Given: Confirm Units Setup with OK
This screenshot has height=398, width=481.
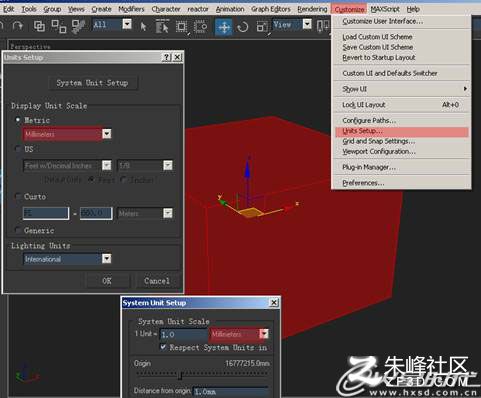Looking at the screenshot, I should (107, 281).
